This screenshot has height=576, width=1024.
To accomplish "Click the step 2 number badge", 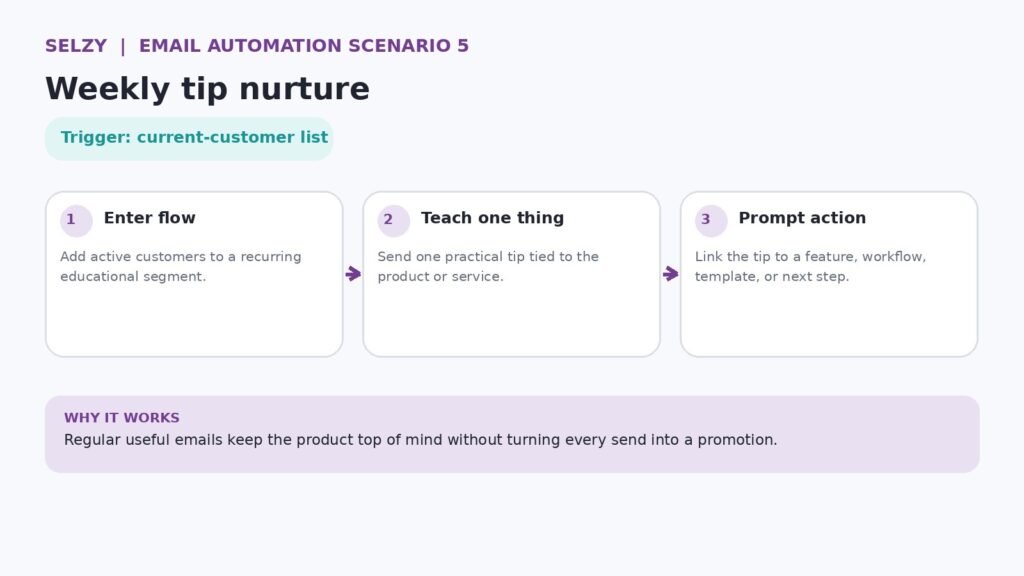I will tap(393, 220).
